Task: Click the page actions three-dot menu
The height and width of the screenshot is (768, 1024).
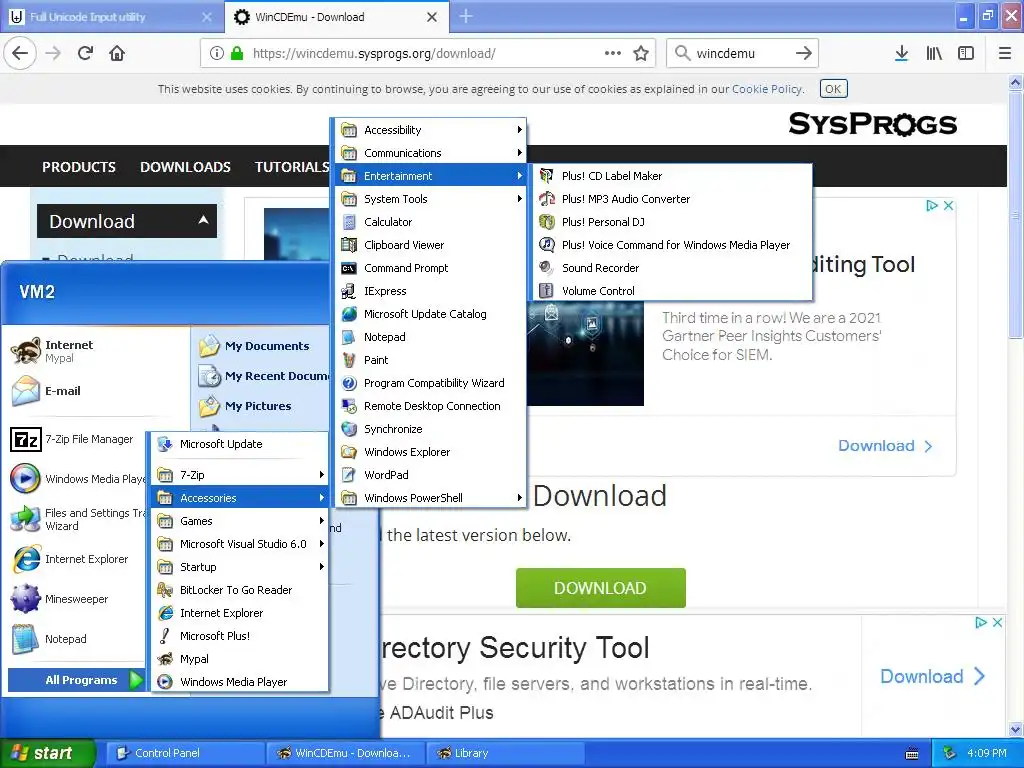Action: click(x=613, y=53)
